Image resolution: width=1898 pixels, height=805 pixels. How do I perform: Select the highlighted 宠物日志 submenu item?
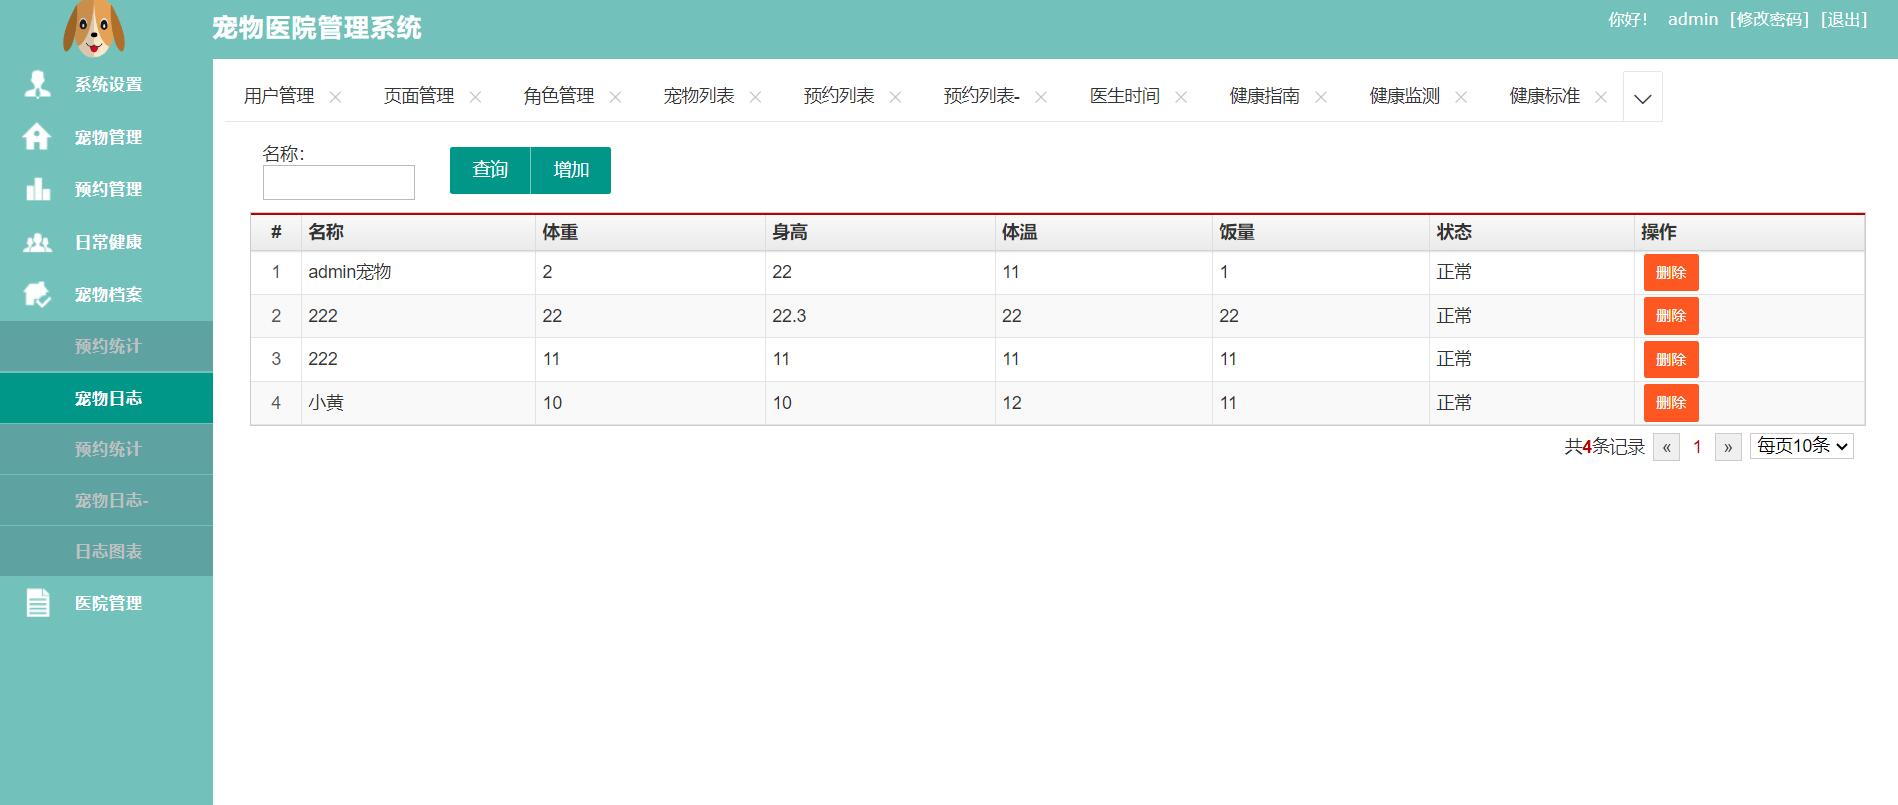pos(106,398)
